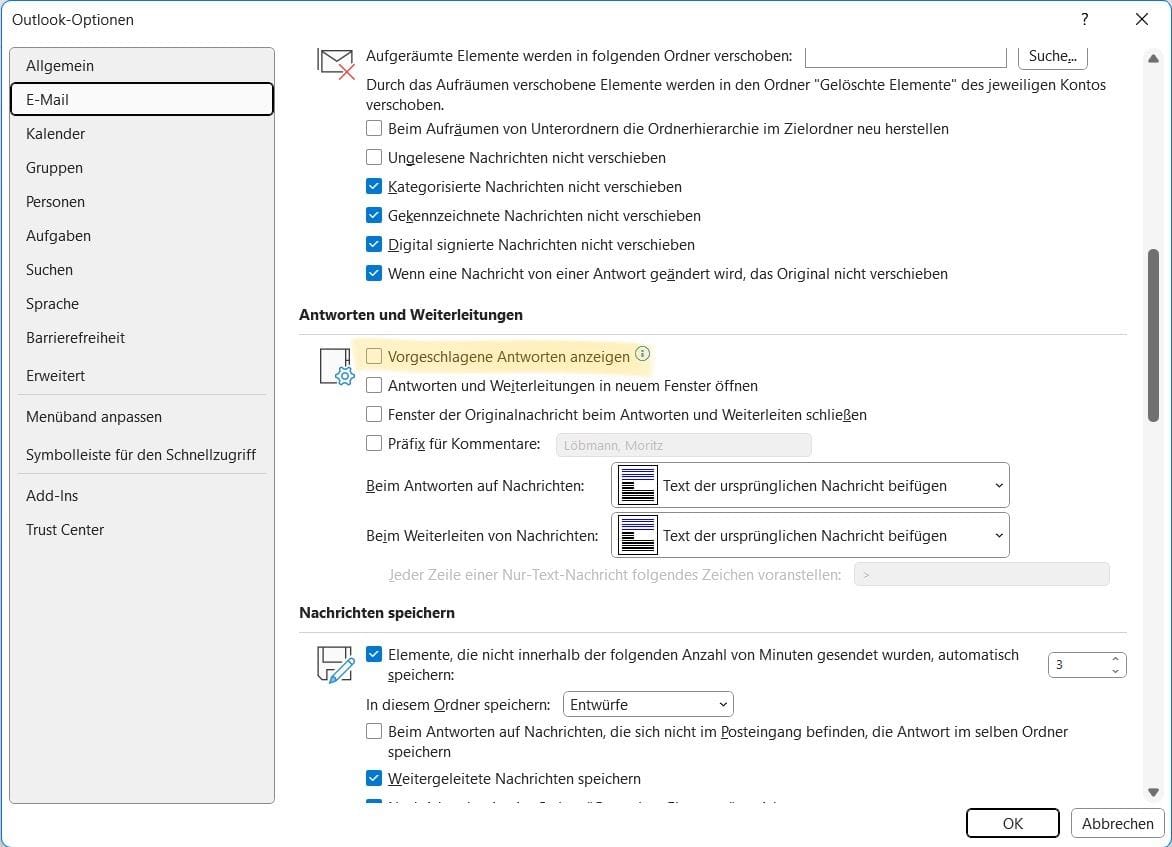Open Barrierefreiheit options
Screen dimensions: 1172x847
(x=142, y=338)
